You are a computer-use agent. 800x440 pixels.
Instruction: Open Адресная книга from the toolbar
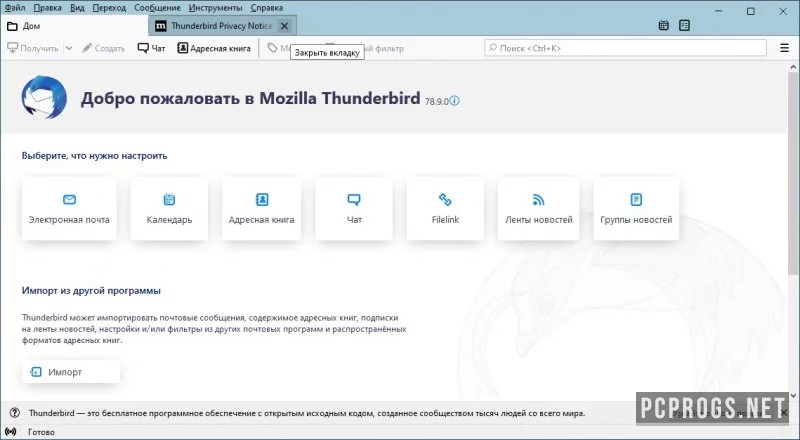pyautogui.click(x=214, y=48)
